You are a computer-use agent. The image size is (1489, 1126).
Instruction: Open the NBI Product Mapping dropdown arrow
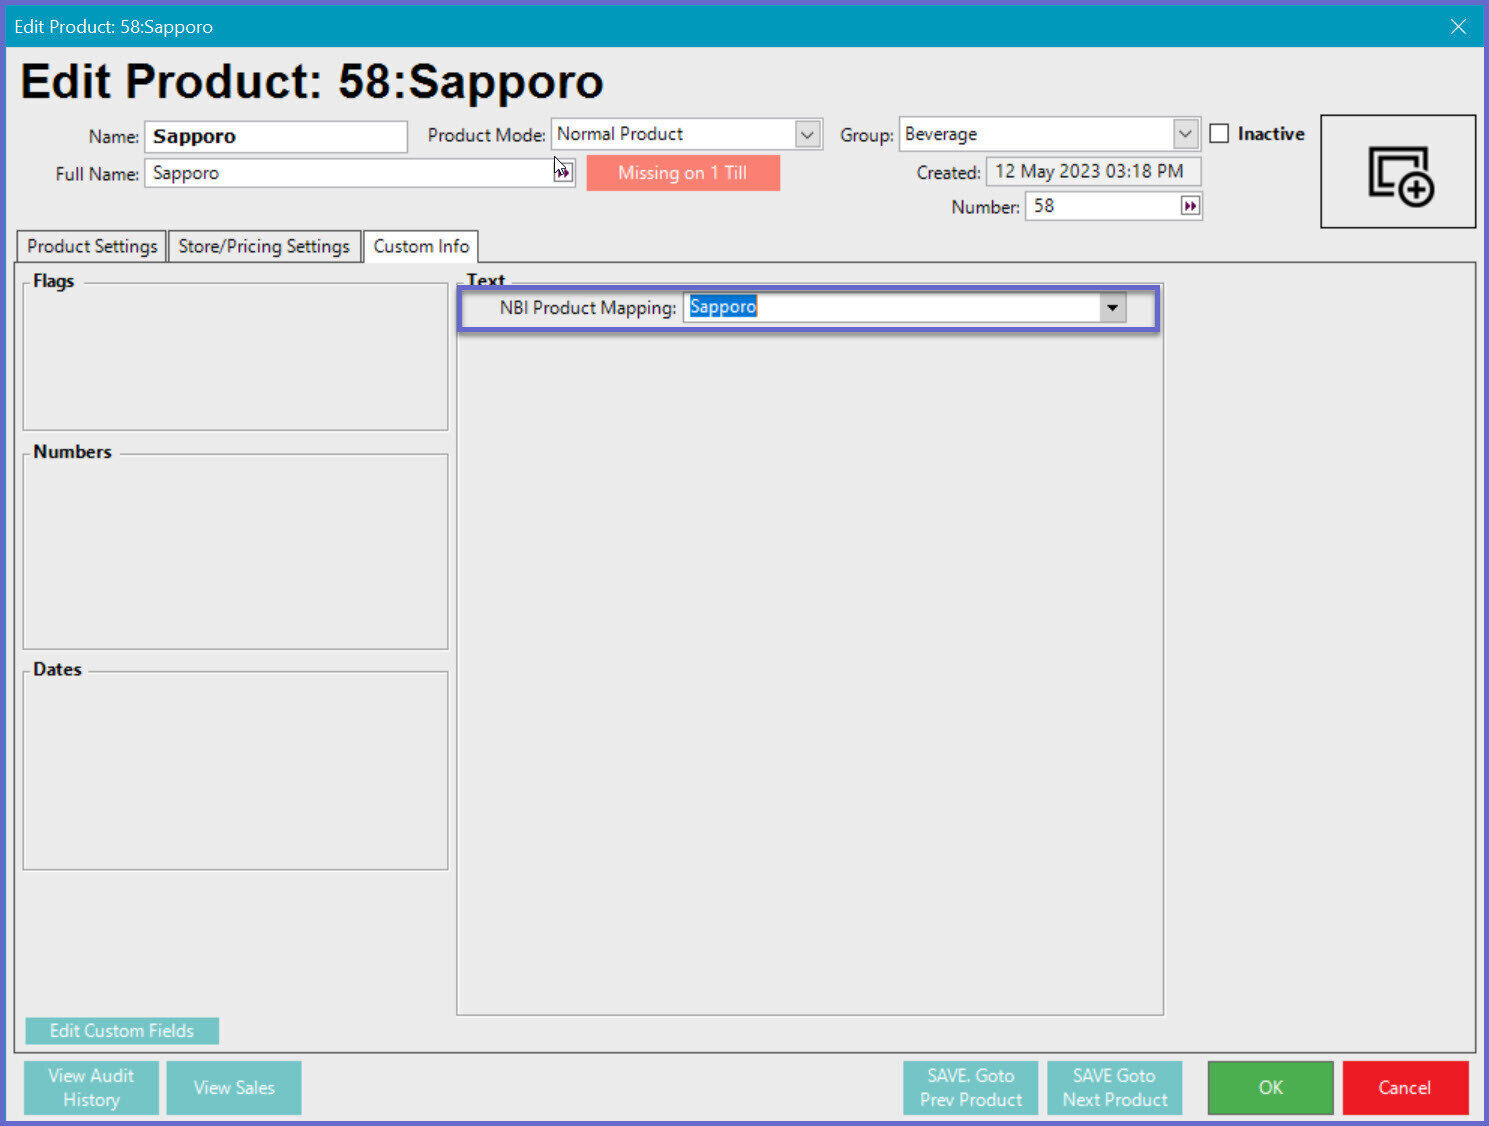coord(1112,307)
